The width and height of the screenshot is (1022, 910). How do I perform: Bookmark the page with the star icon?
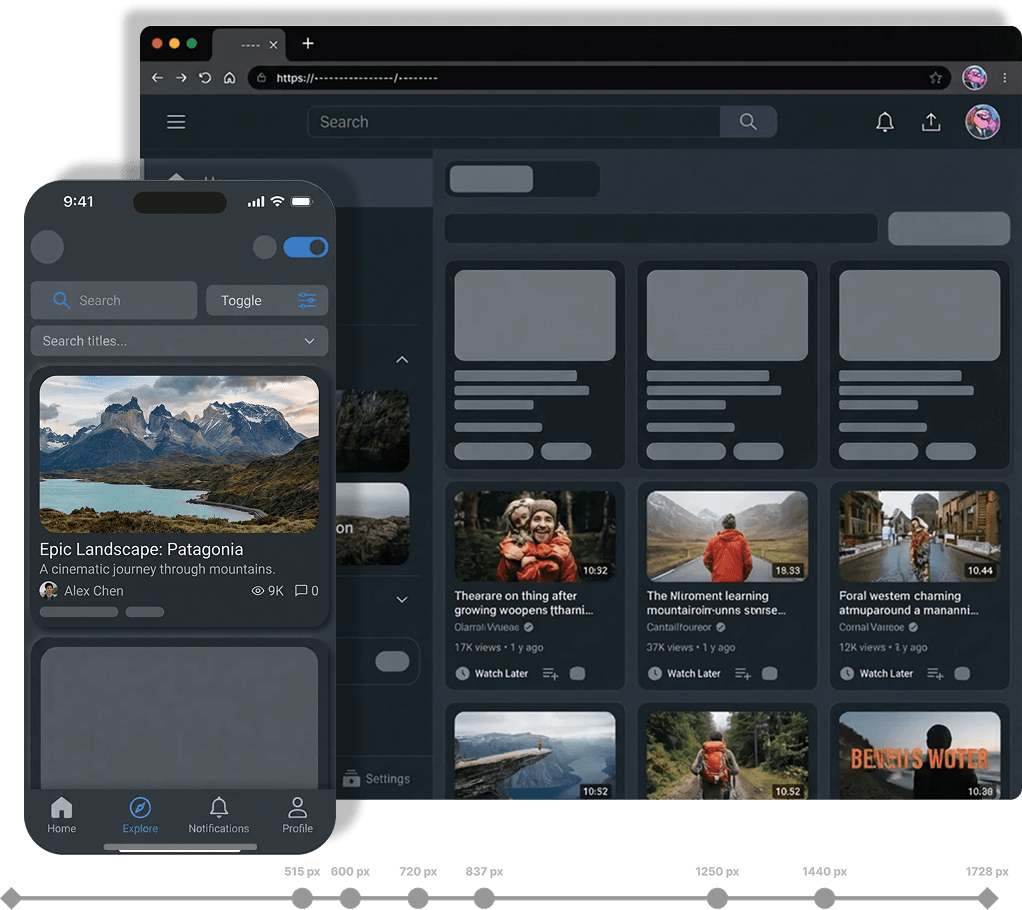(x=936, y=78)
